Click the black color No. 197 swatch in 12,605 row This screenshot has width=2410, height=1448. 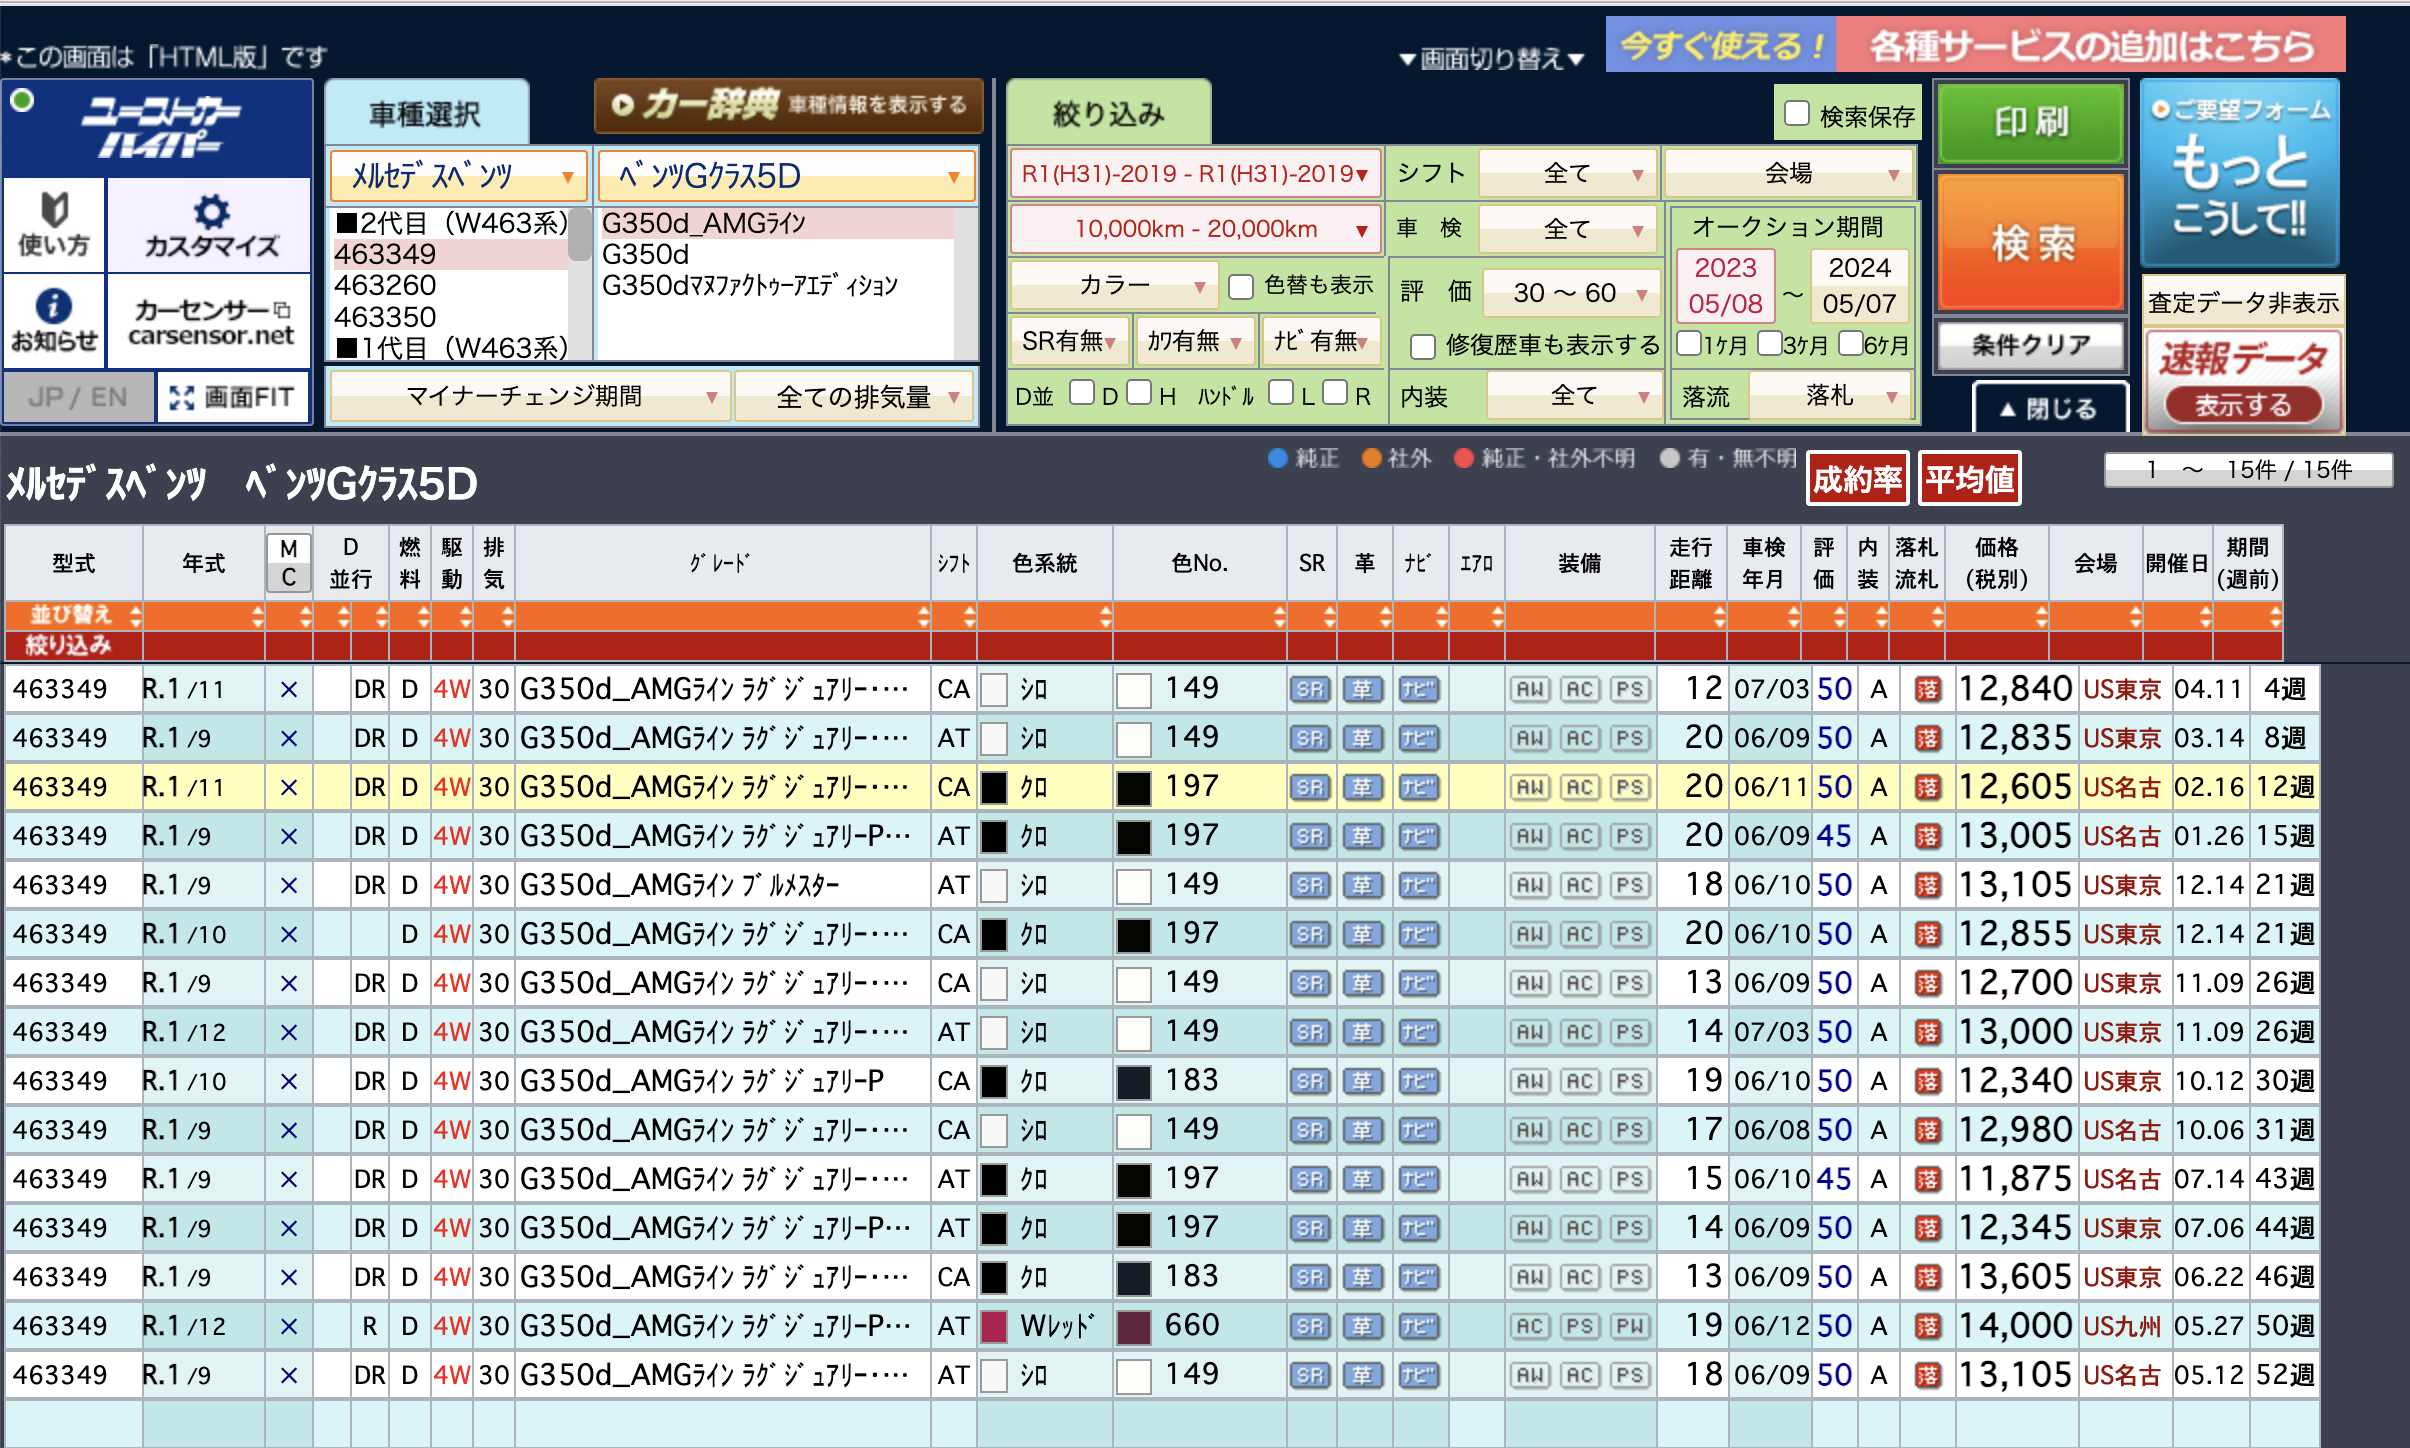(1134, 788)
